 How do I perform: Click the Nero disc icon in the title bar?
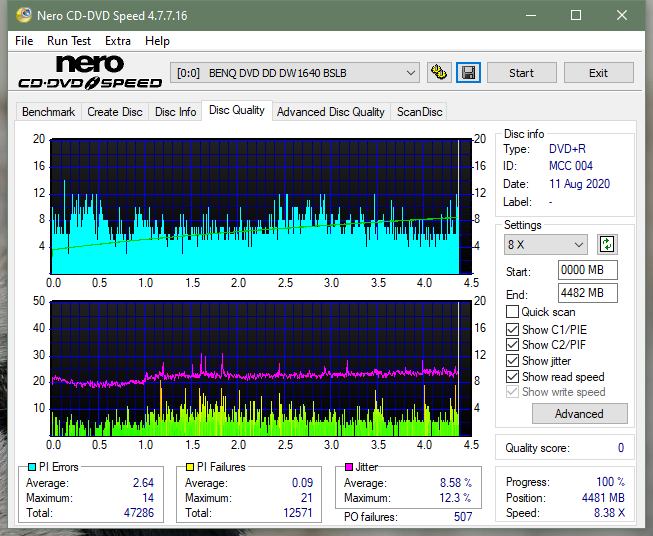point(24,15)
